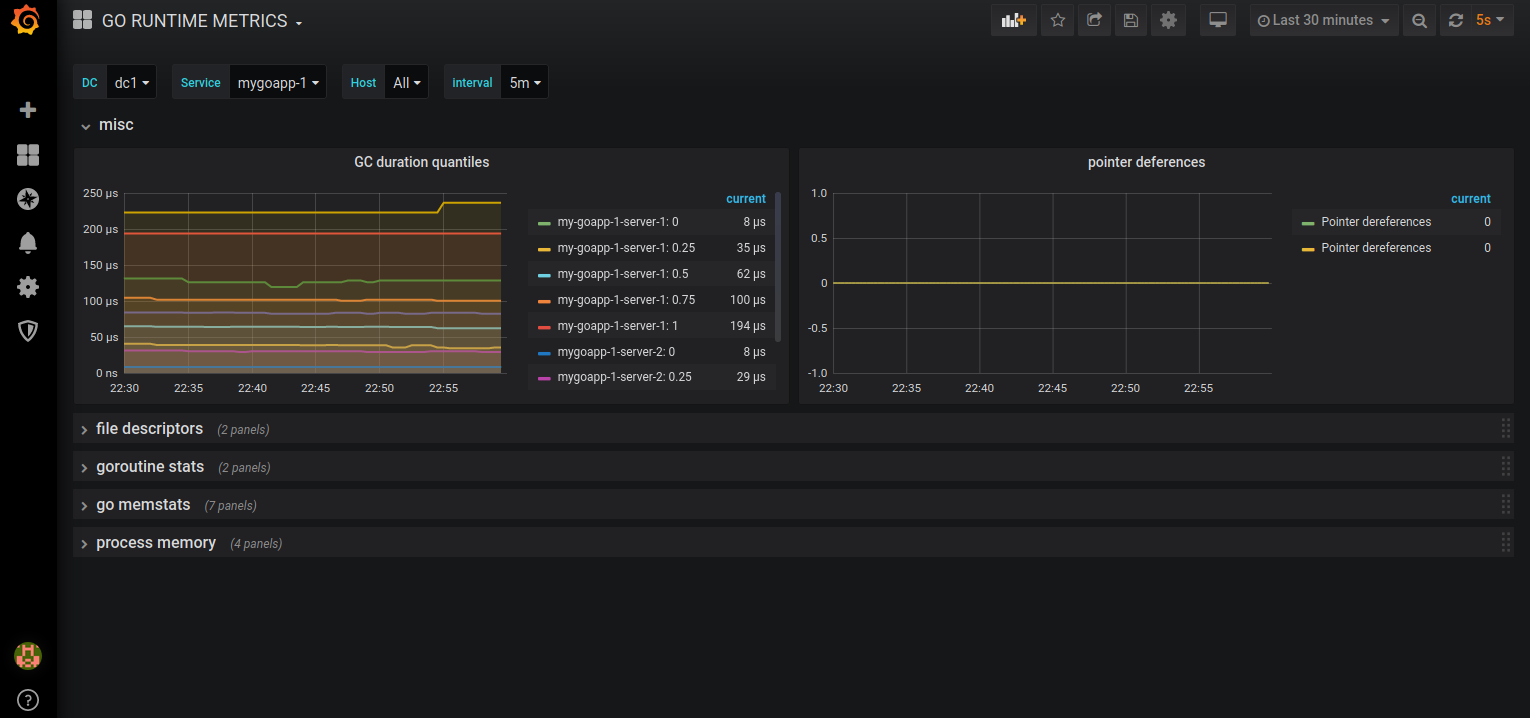Click the Add panel toolbar icon

point(1014,20)
